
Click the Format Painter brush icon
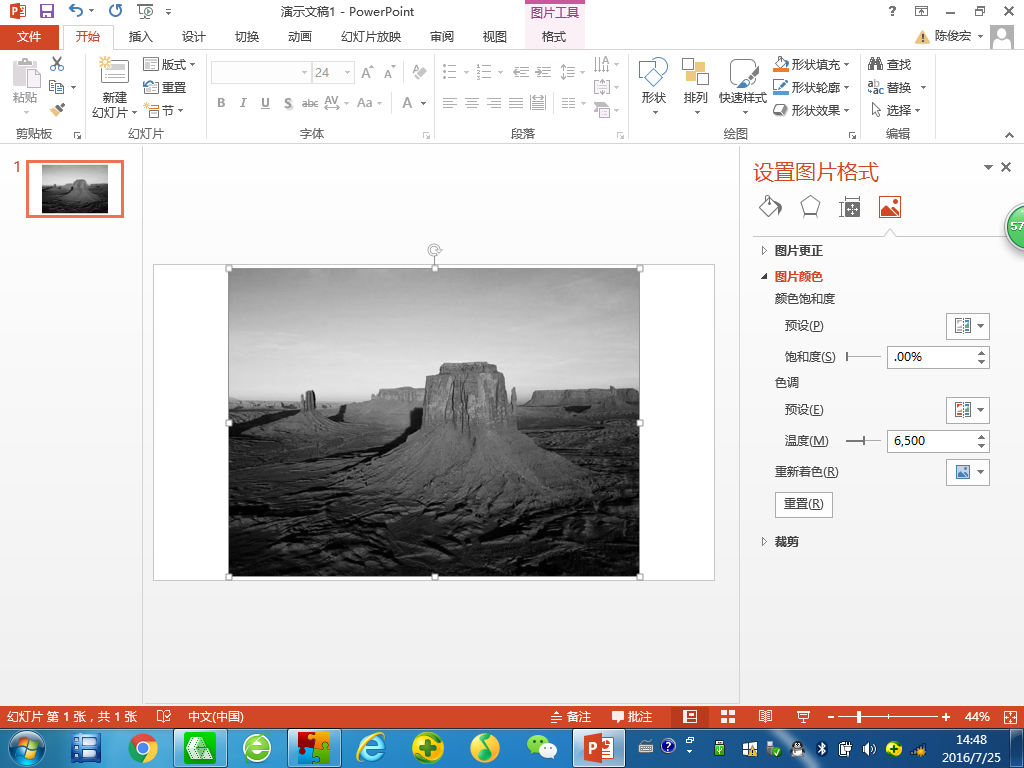click(57, 110)
